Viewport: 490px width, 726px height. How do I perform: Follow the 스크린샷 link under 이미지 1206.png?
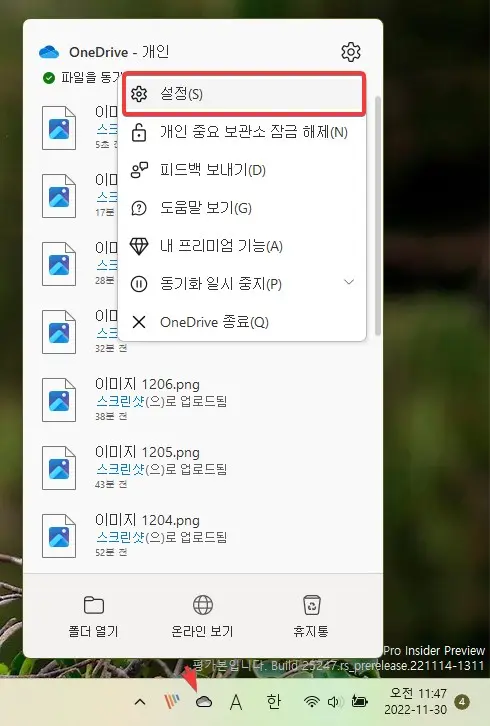click(120, 401)
